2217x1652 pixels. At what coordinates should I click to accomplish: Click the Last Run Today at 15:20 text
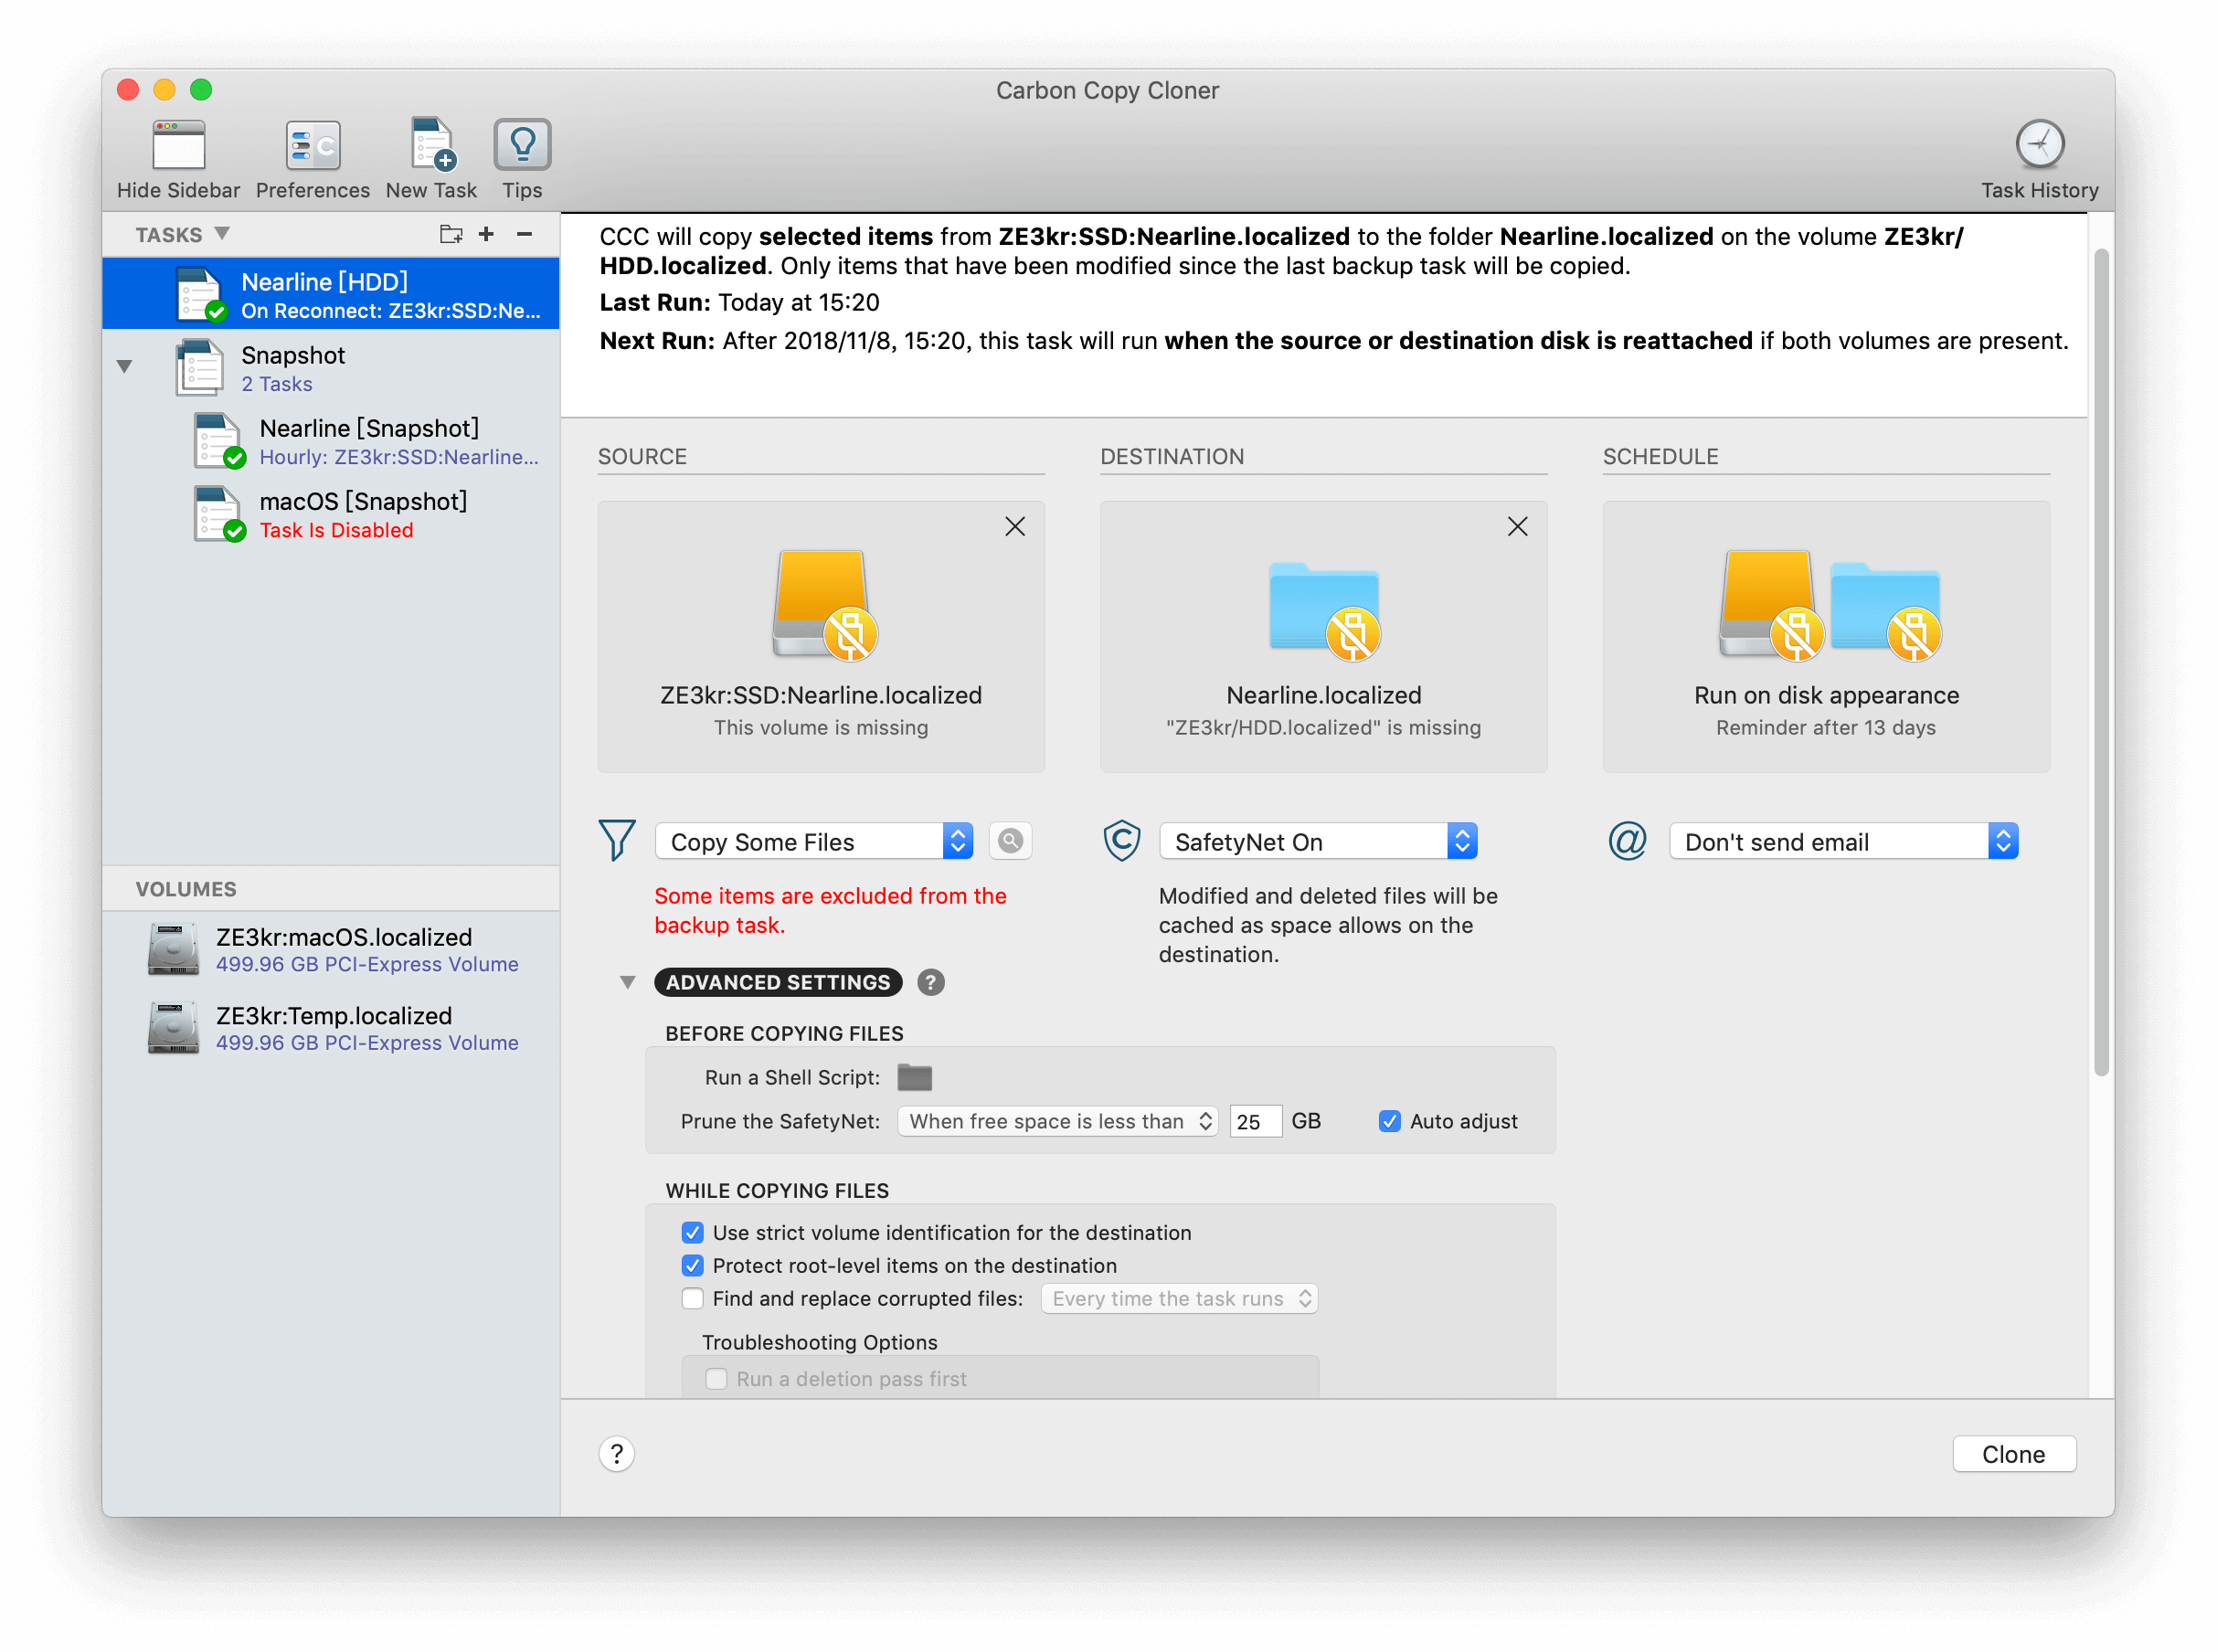[739, 303]
